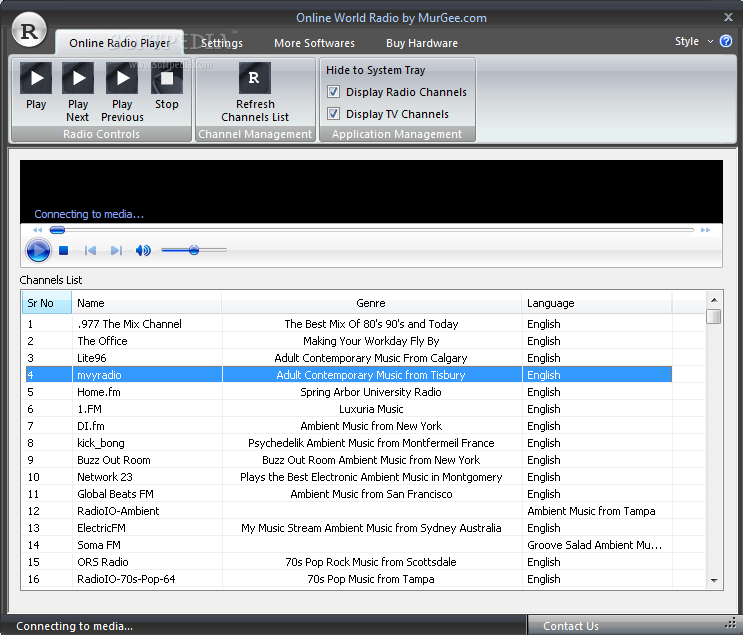Click the channels list scroll down arrow

tap(714, 580)
